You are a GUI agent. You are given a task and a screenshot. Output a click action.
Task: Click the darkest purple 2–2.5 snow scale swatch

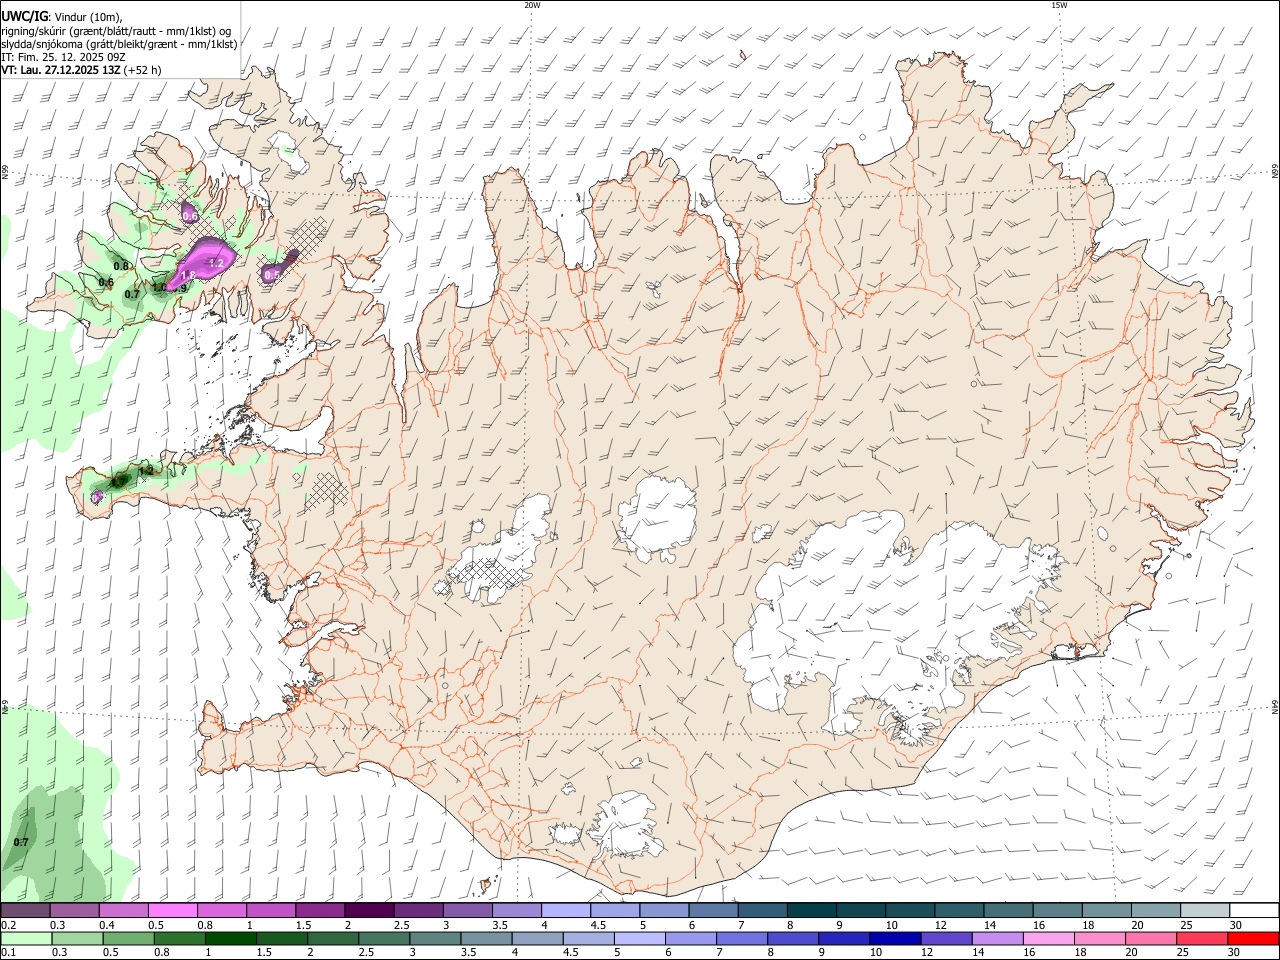coord(369,911)
